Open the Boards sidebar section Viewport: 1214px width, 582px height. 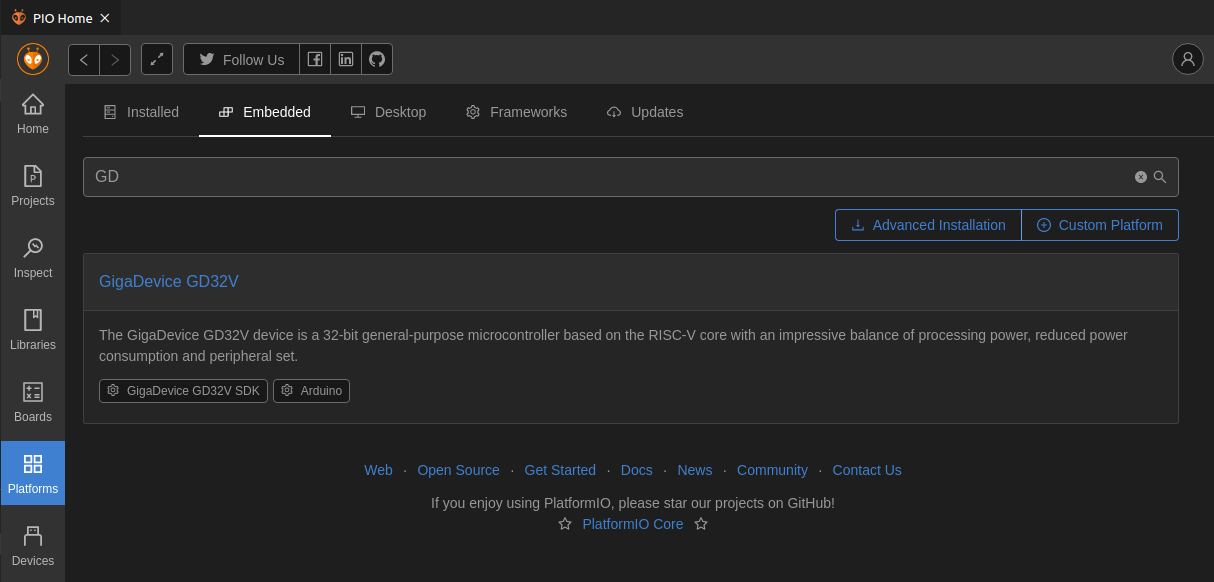tap(33, 402)
